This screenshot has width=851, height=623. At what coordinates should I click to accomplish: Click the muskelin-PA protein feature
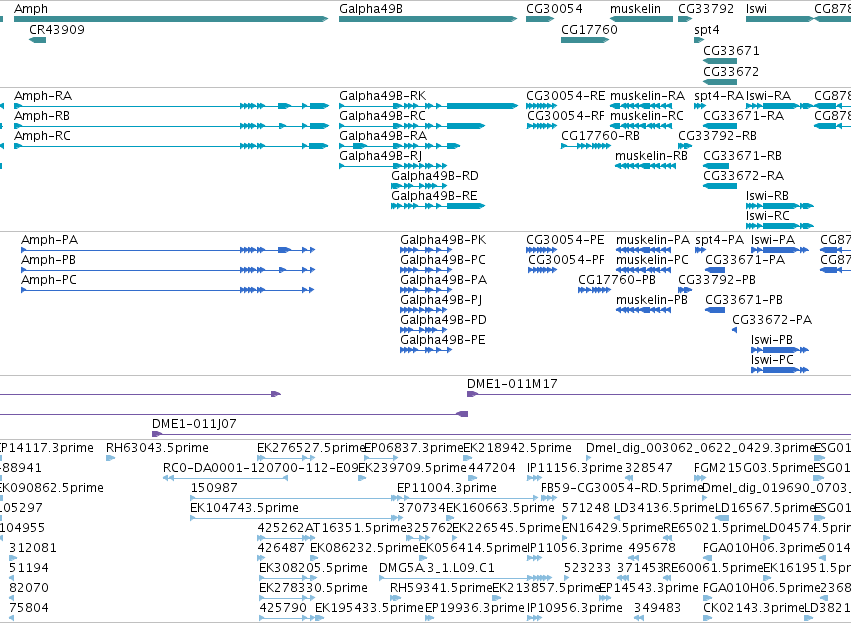coord(644,250)
